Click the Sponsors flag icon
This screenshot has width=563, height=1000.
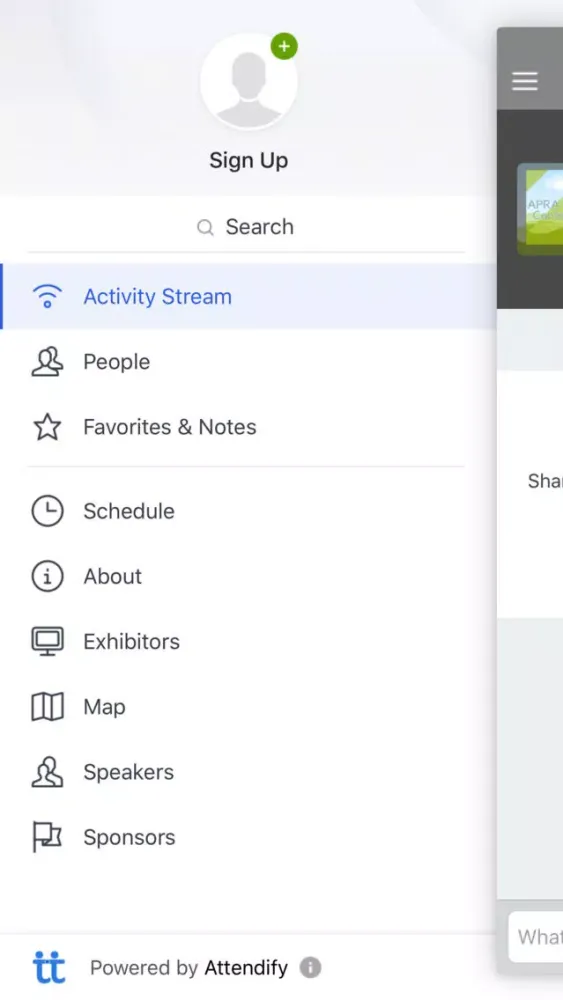click(47, 837)
